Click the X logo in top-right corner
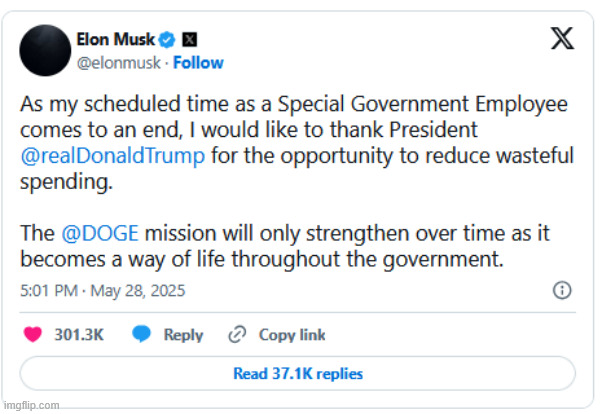The image size is (602, 414). click(x=562, y=38)
